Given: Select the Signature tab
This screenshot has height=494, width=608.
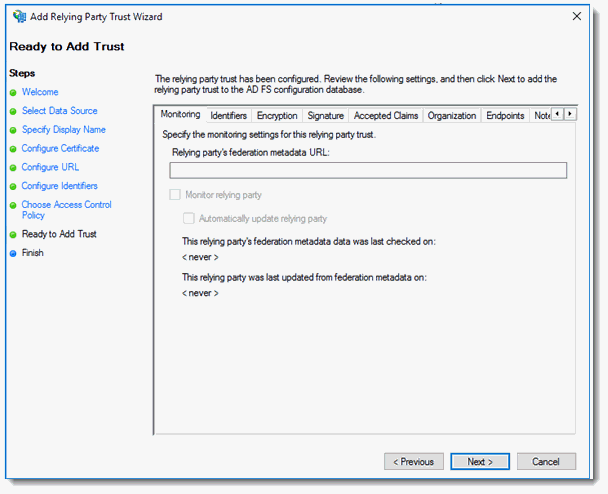Looking at the screenshot, I should tap(325, 116).
